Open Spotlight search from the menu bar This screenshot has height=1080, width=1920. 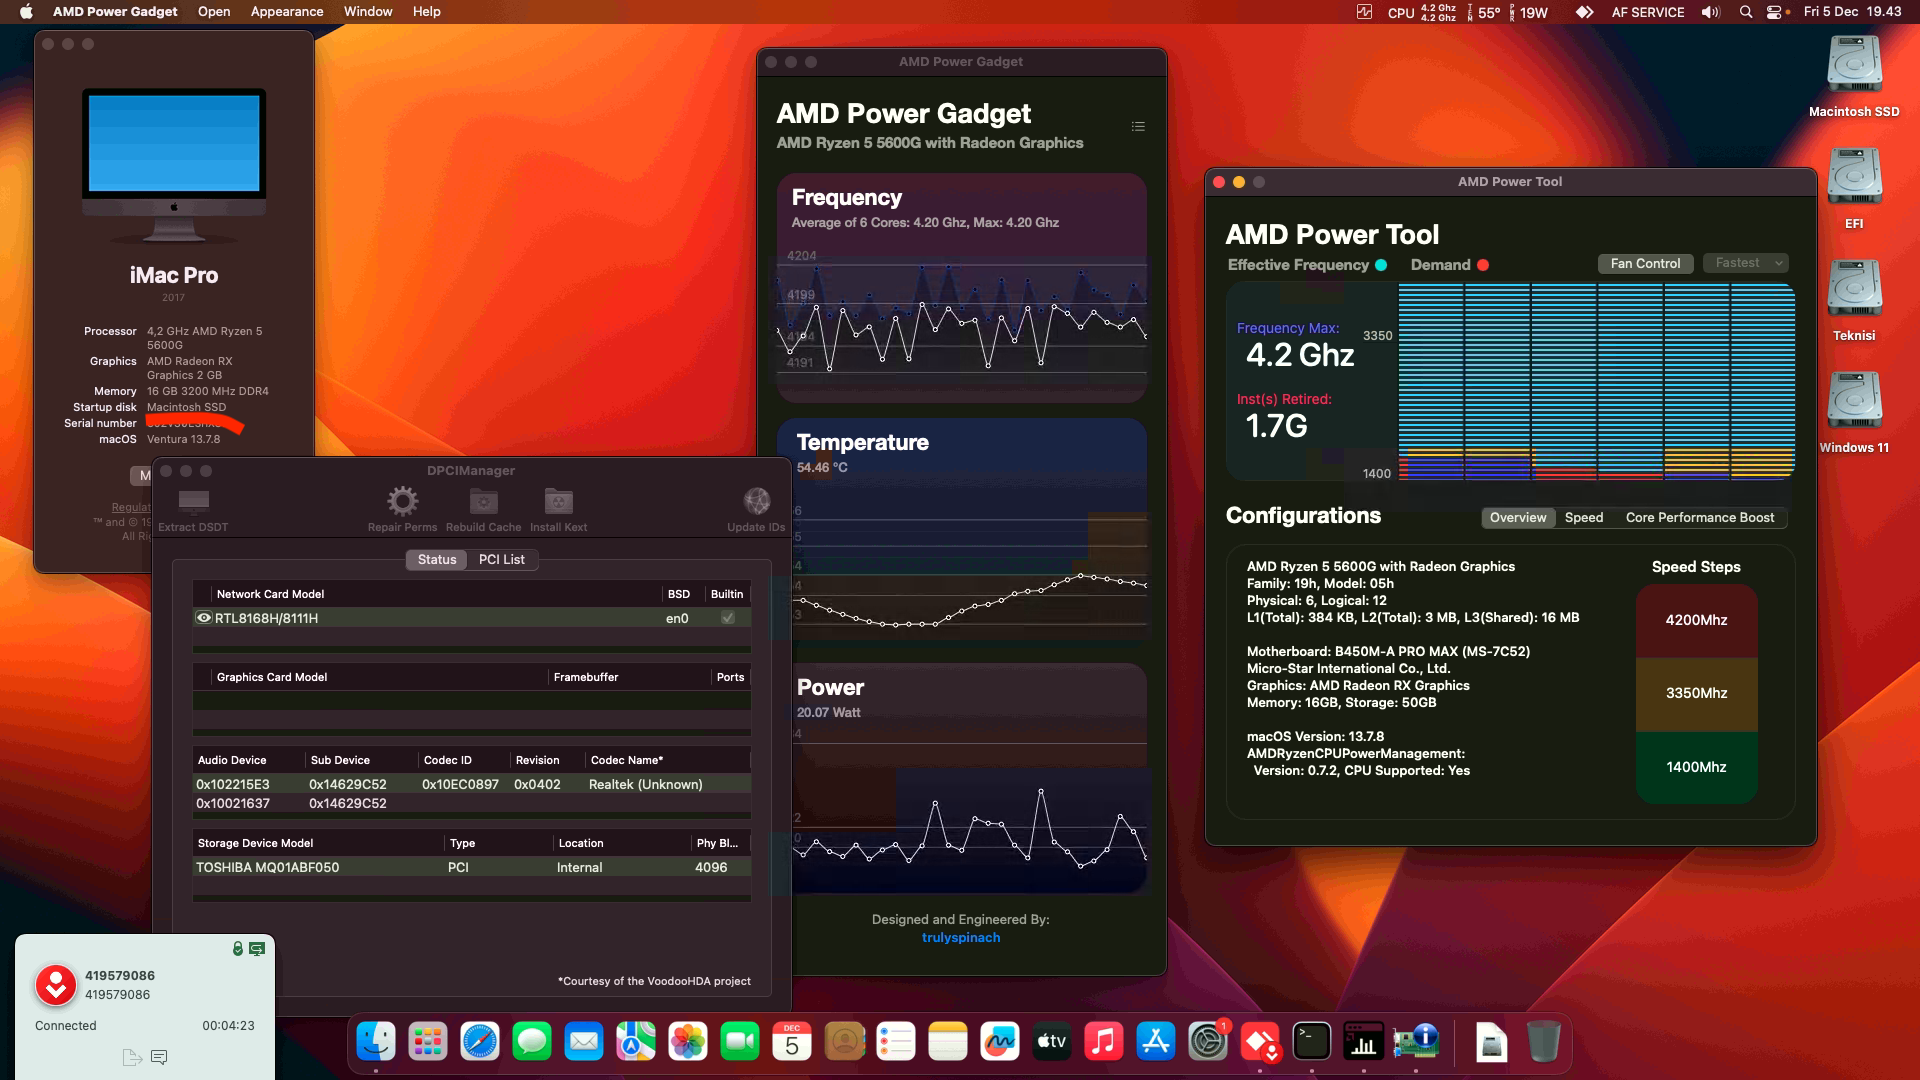tap(1744, 12)
